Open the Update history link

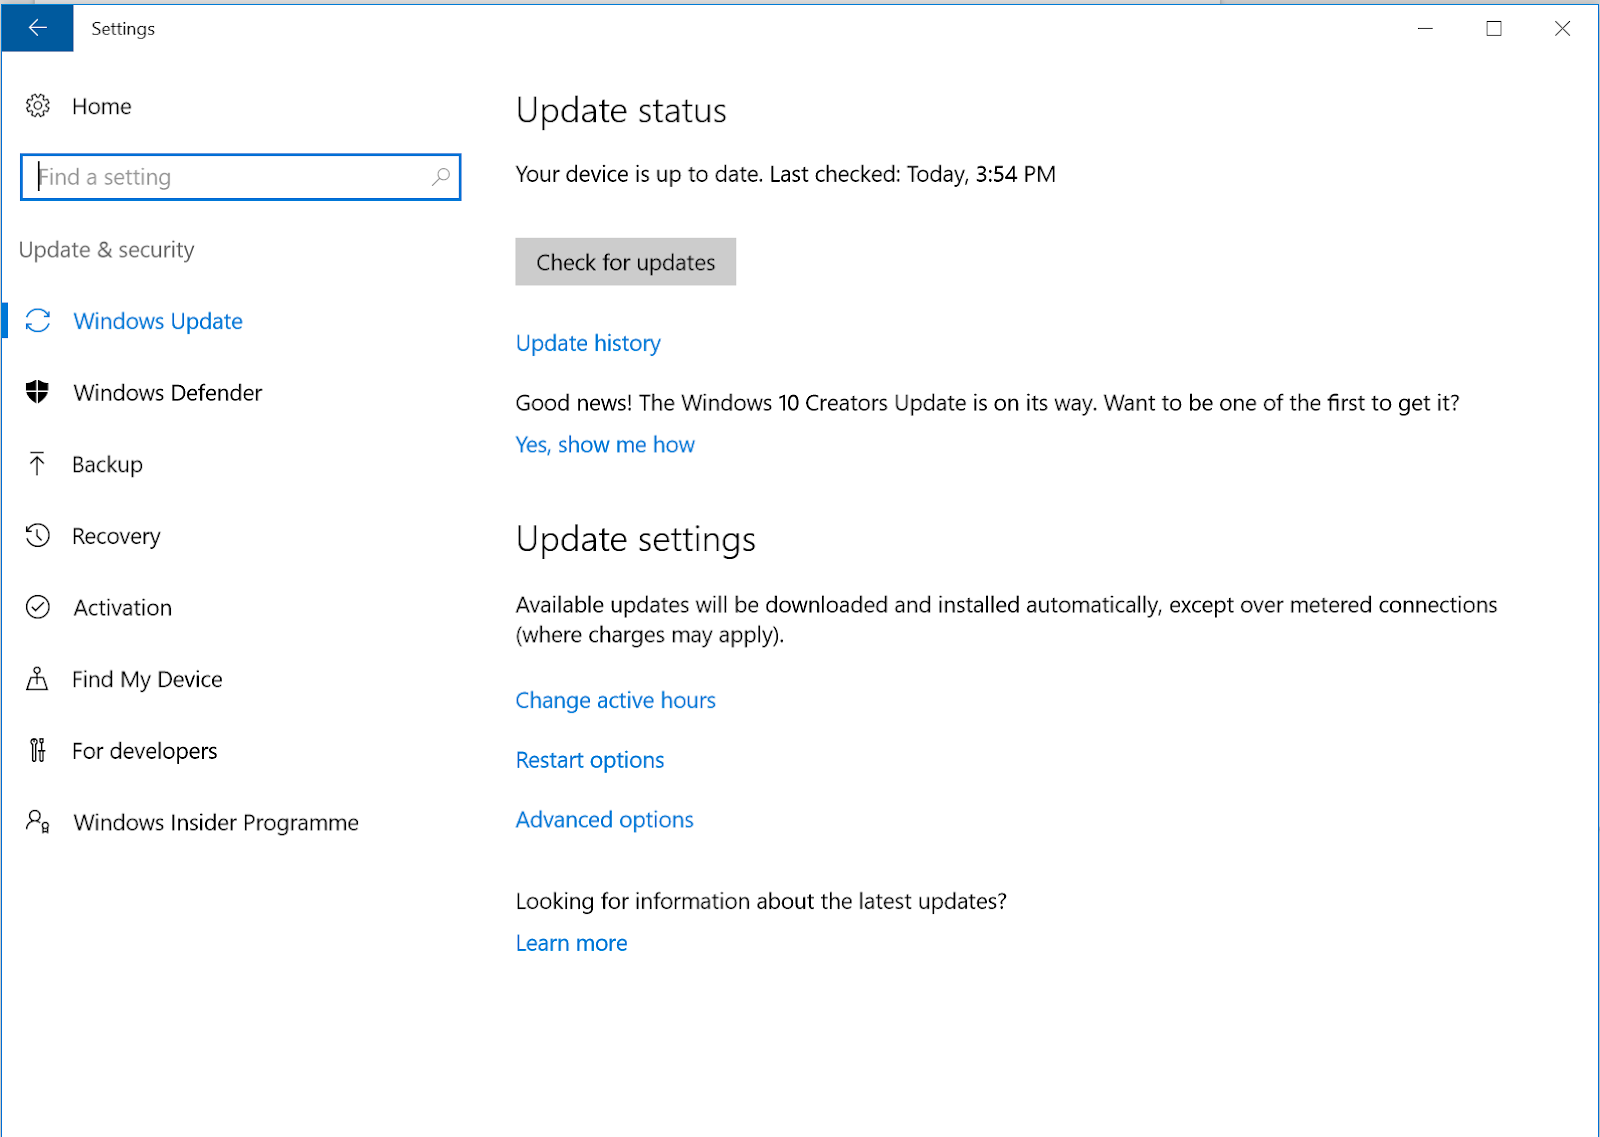click(x=588, y=343)
